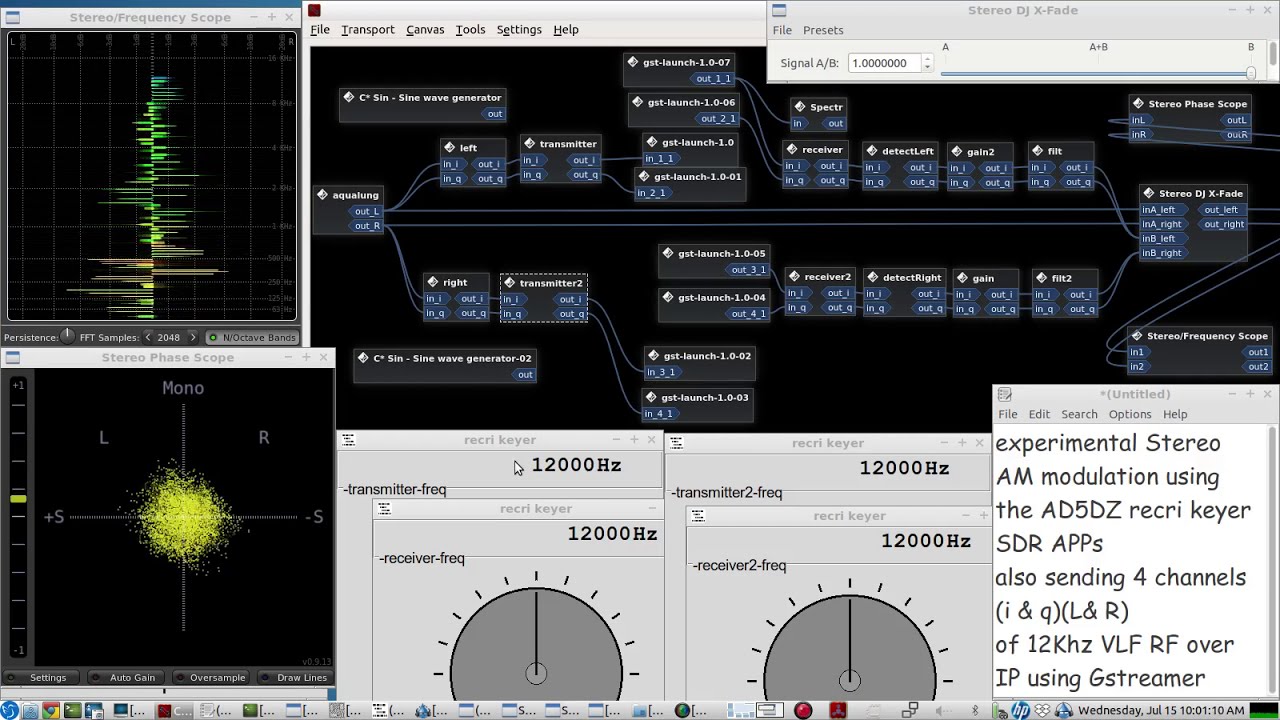
Task: Click the HP tray icon
Action: tap(1019, 711)
